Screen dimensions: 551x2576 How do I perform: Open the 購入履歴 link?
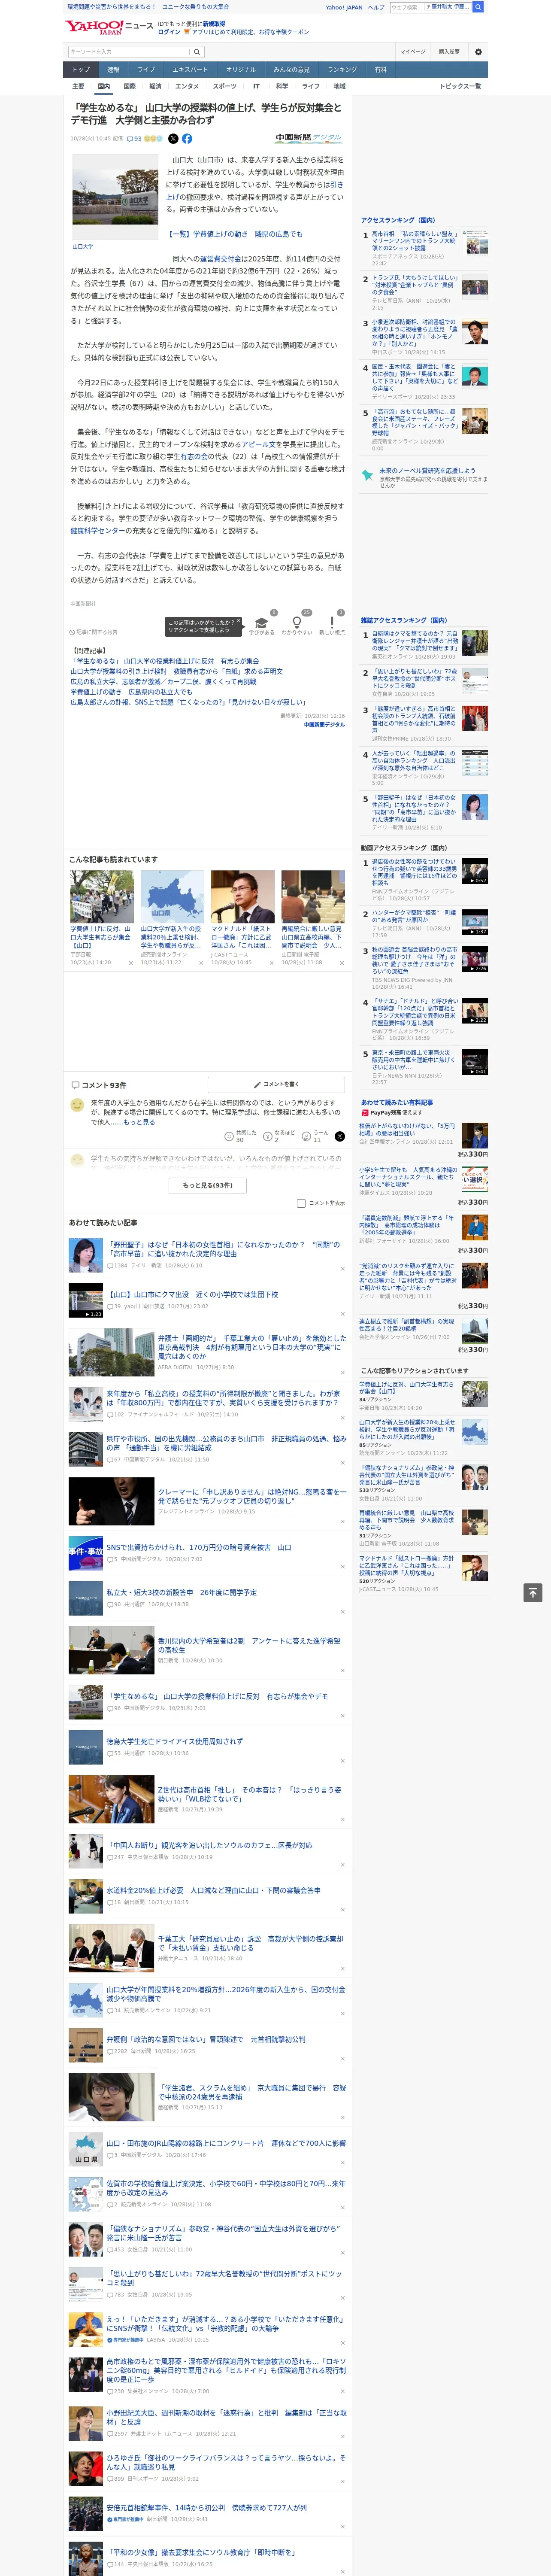(x=449, y=51)
